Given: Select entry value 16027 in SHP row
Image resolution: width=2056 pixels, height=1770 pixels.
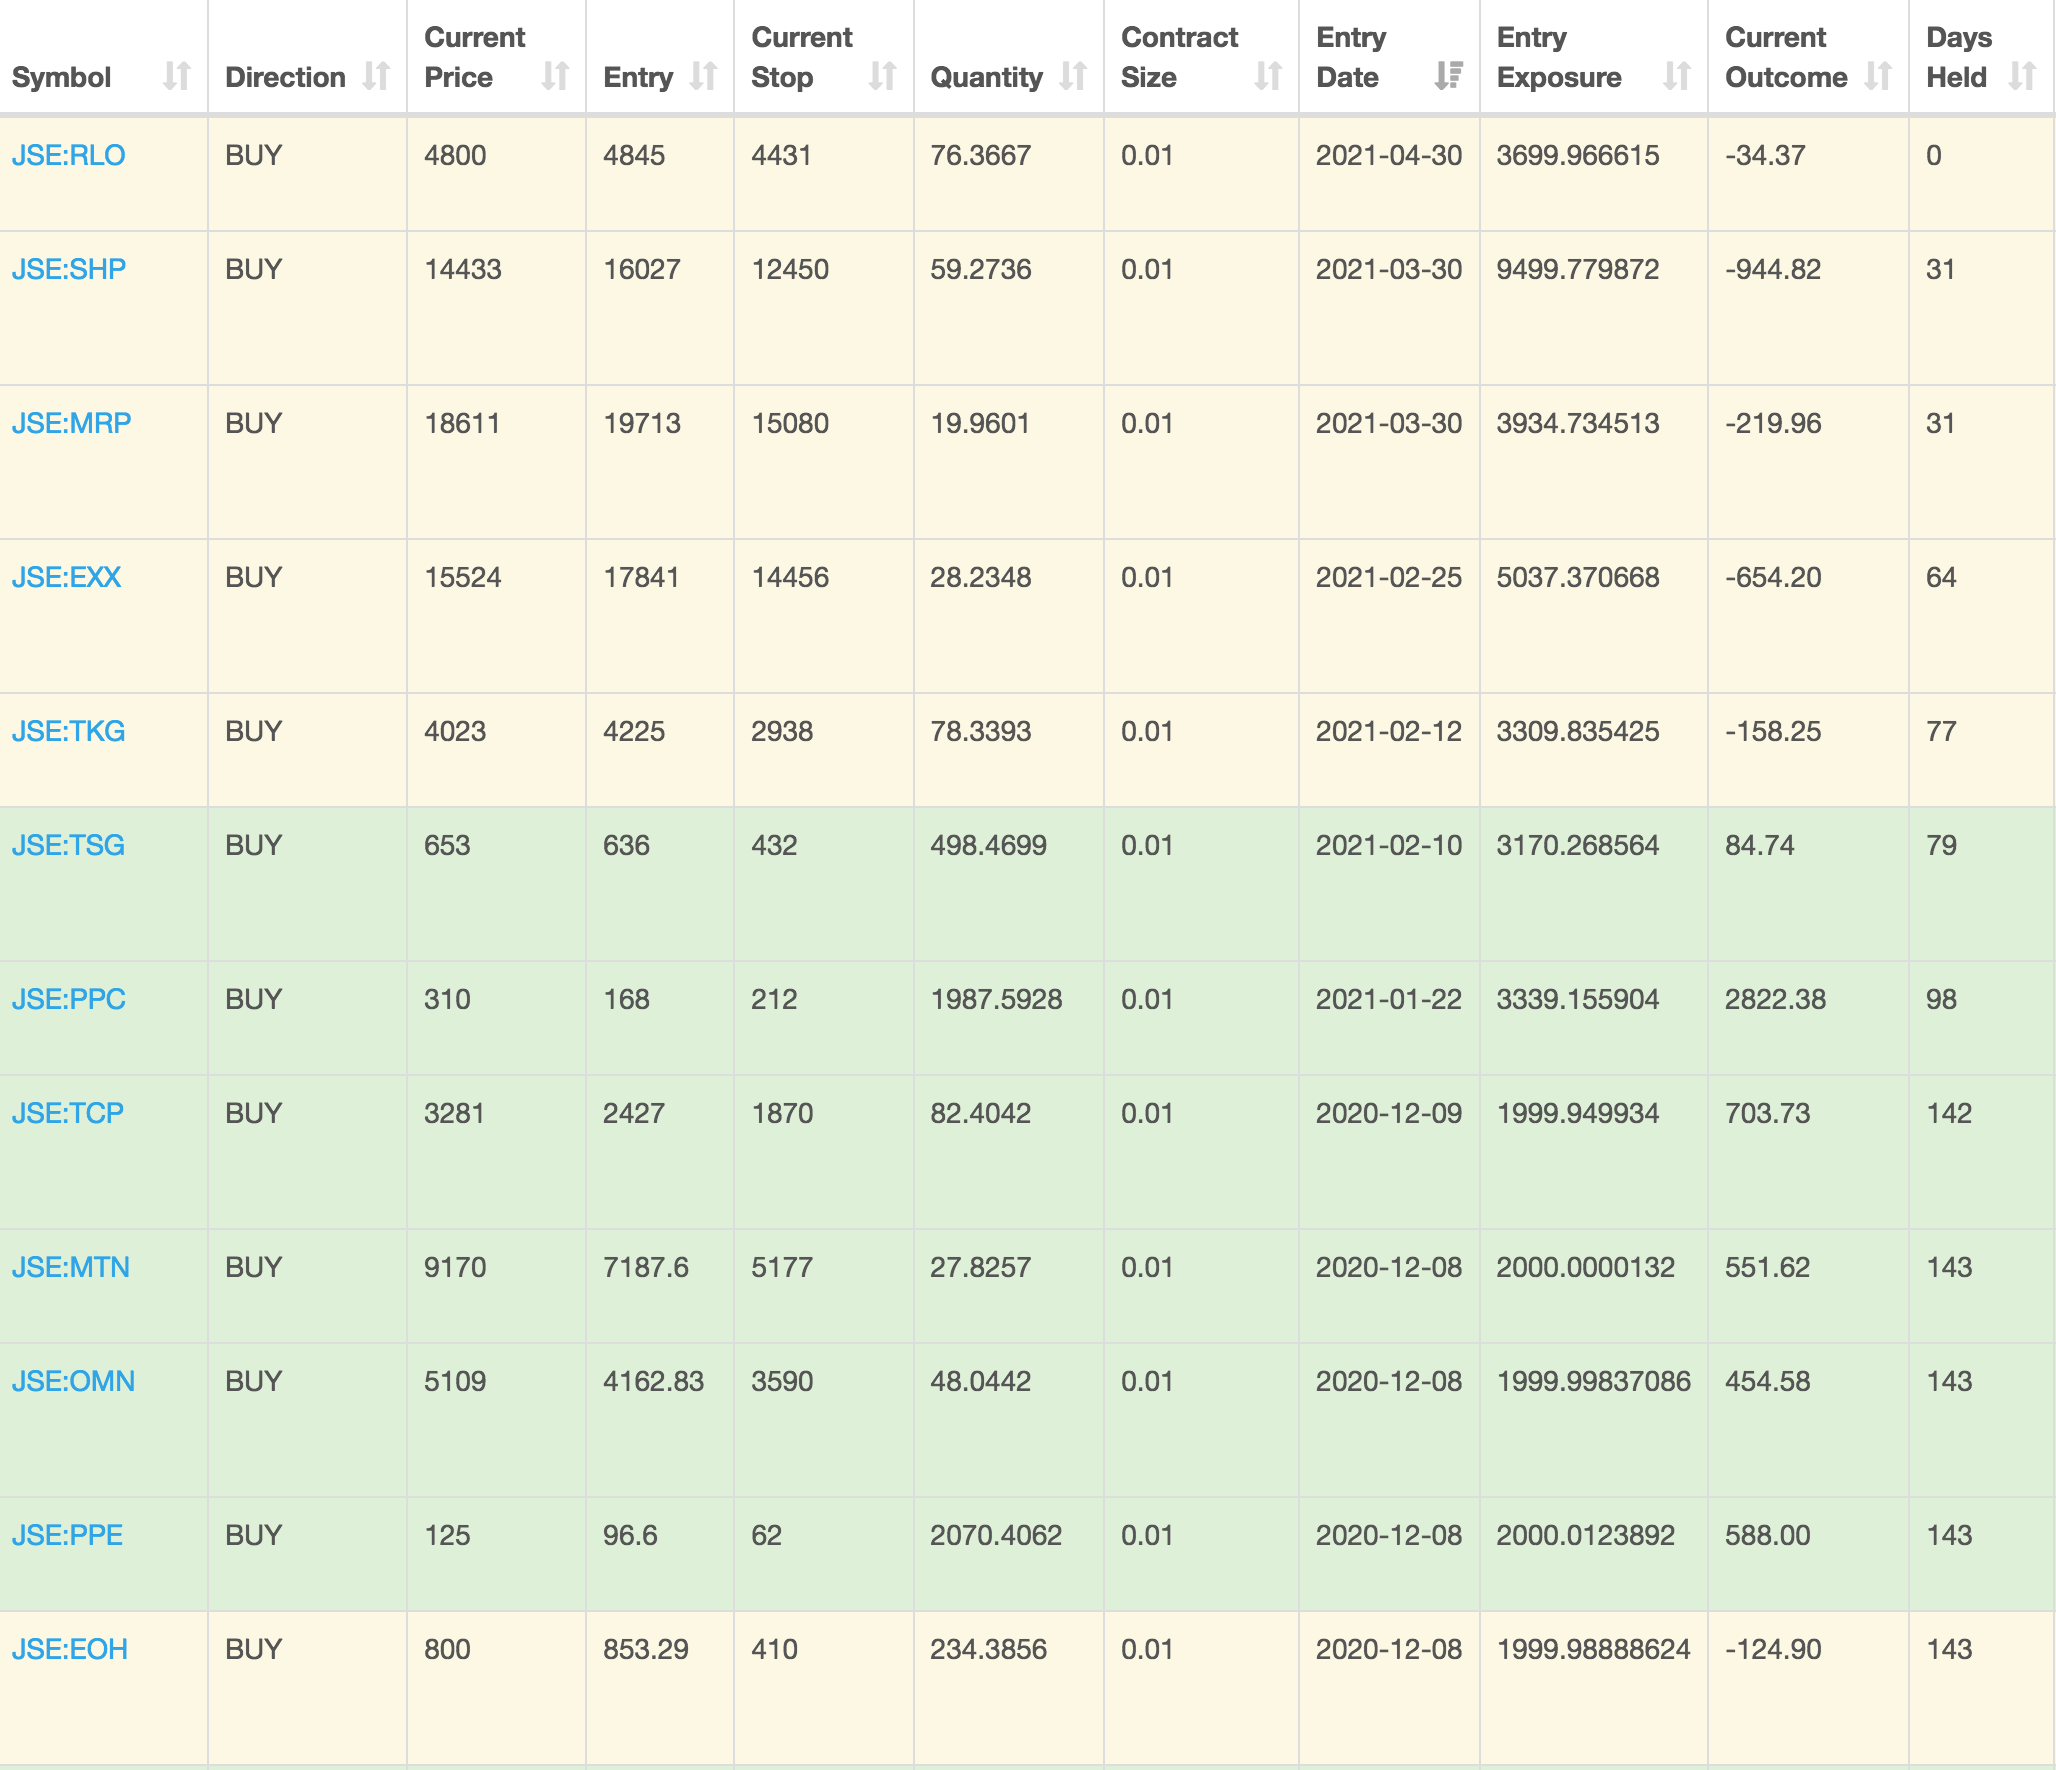Looking at the screenshot, I should tap(642, 269).
